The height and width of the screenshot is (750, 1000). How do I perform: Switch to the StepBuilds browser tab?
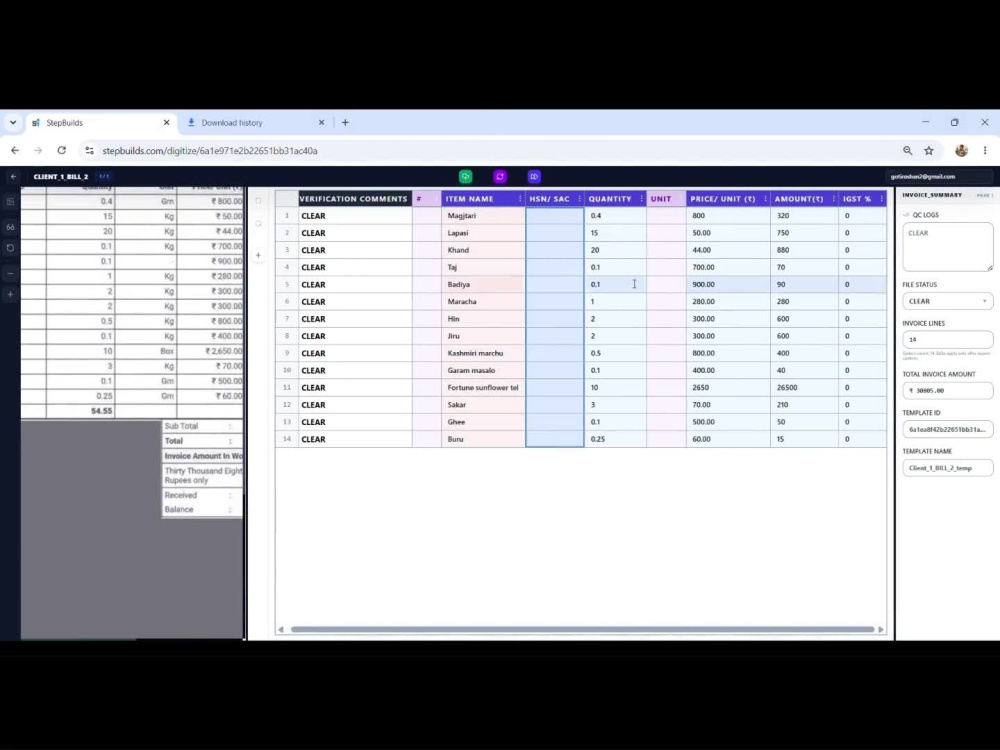[x=101, y=122]
